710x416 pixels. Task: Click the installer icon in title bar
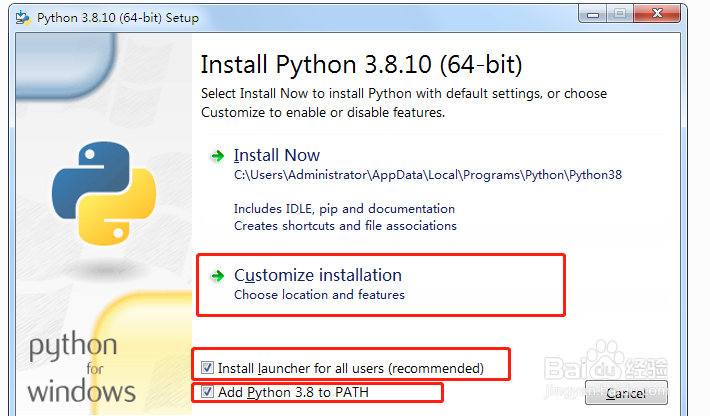tap(23, 18)
